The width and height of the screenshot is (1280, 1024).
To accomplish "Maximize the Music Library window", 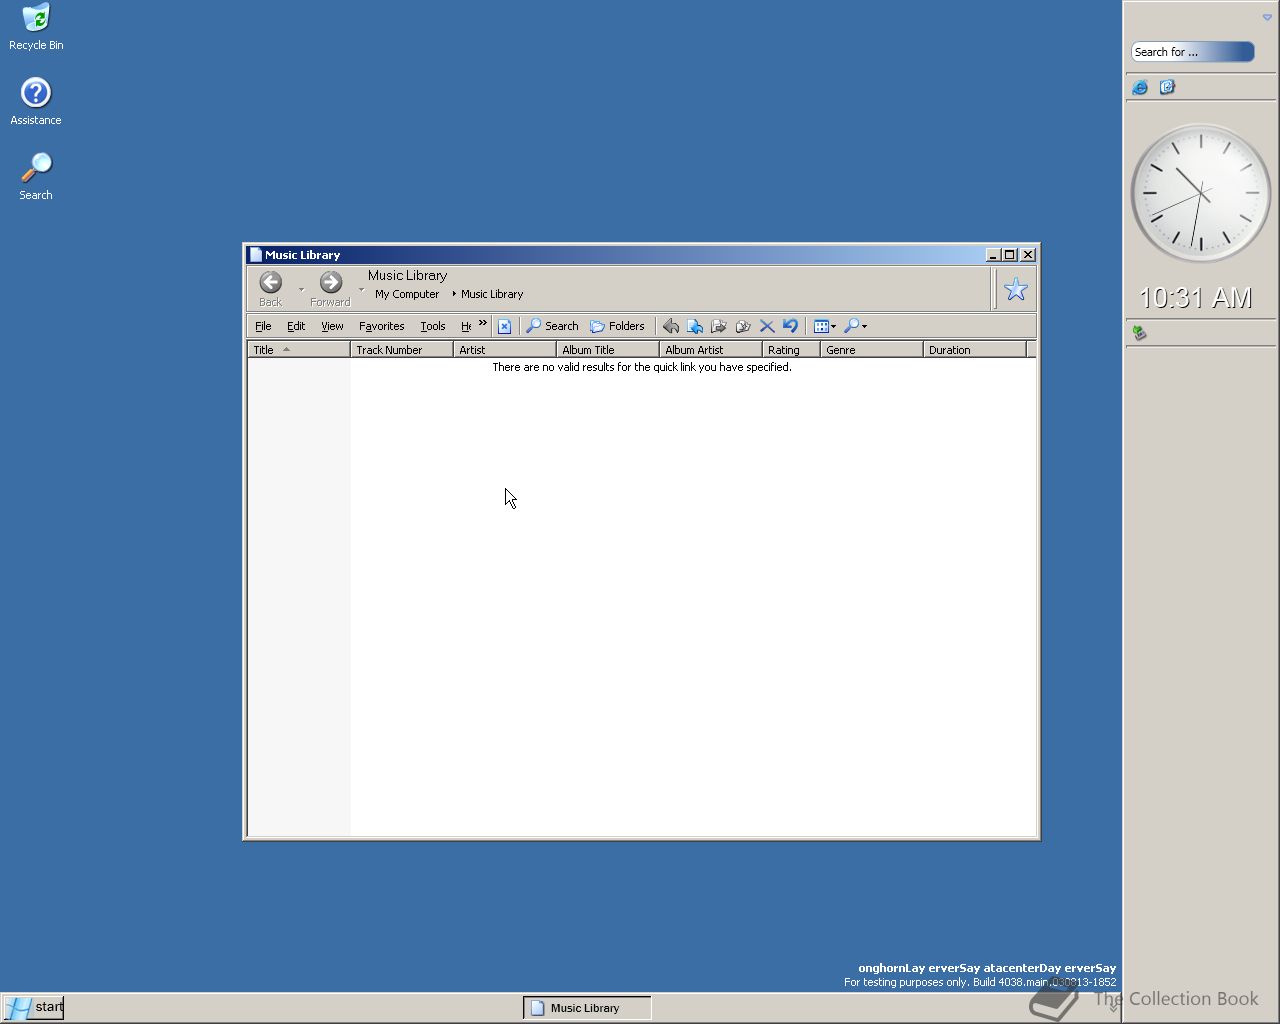I will point(1009,255).
